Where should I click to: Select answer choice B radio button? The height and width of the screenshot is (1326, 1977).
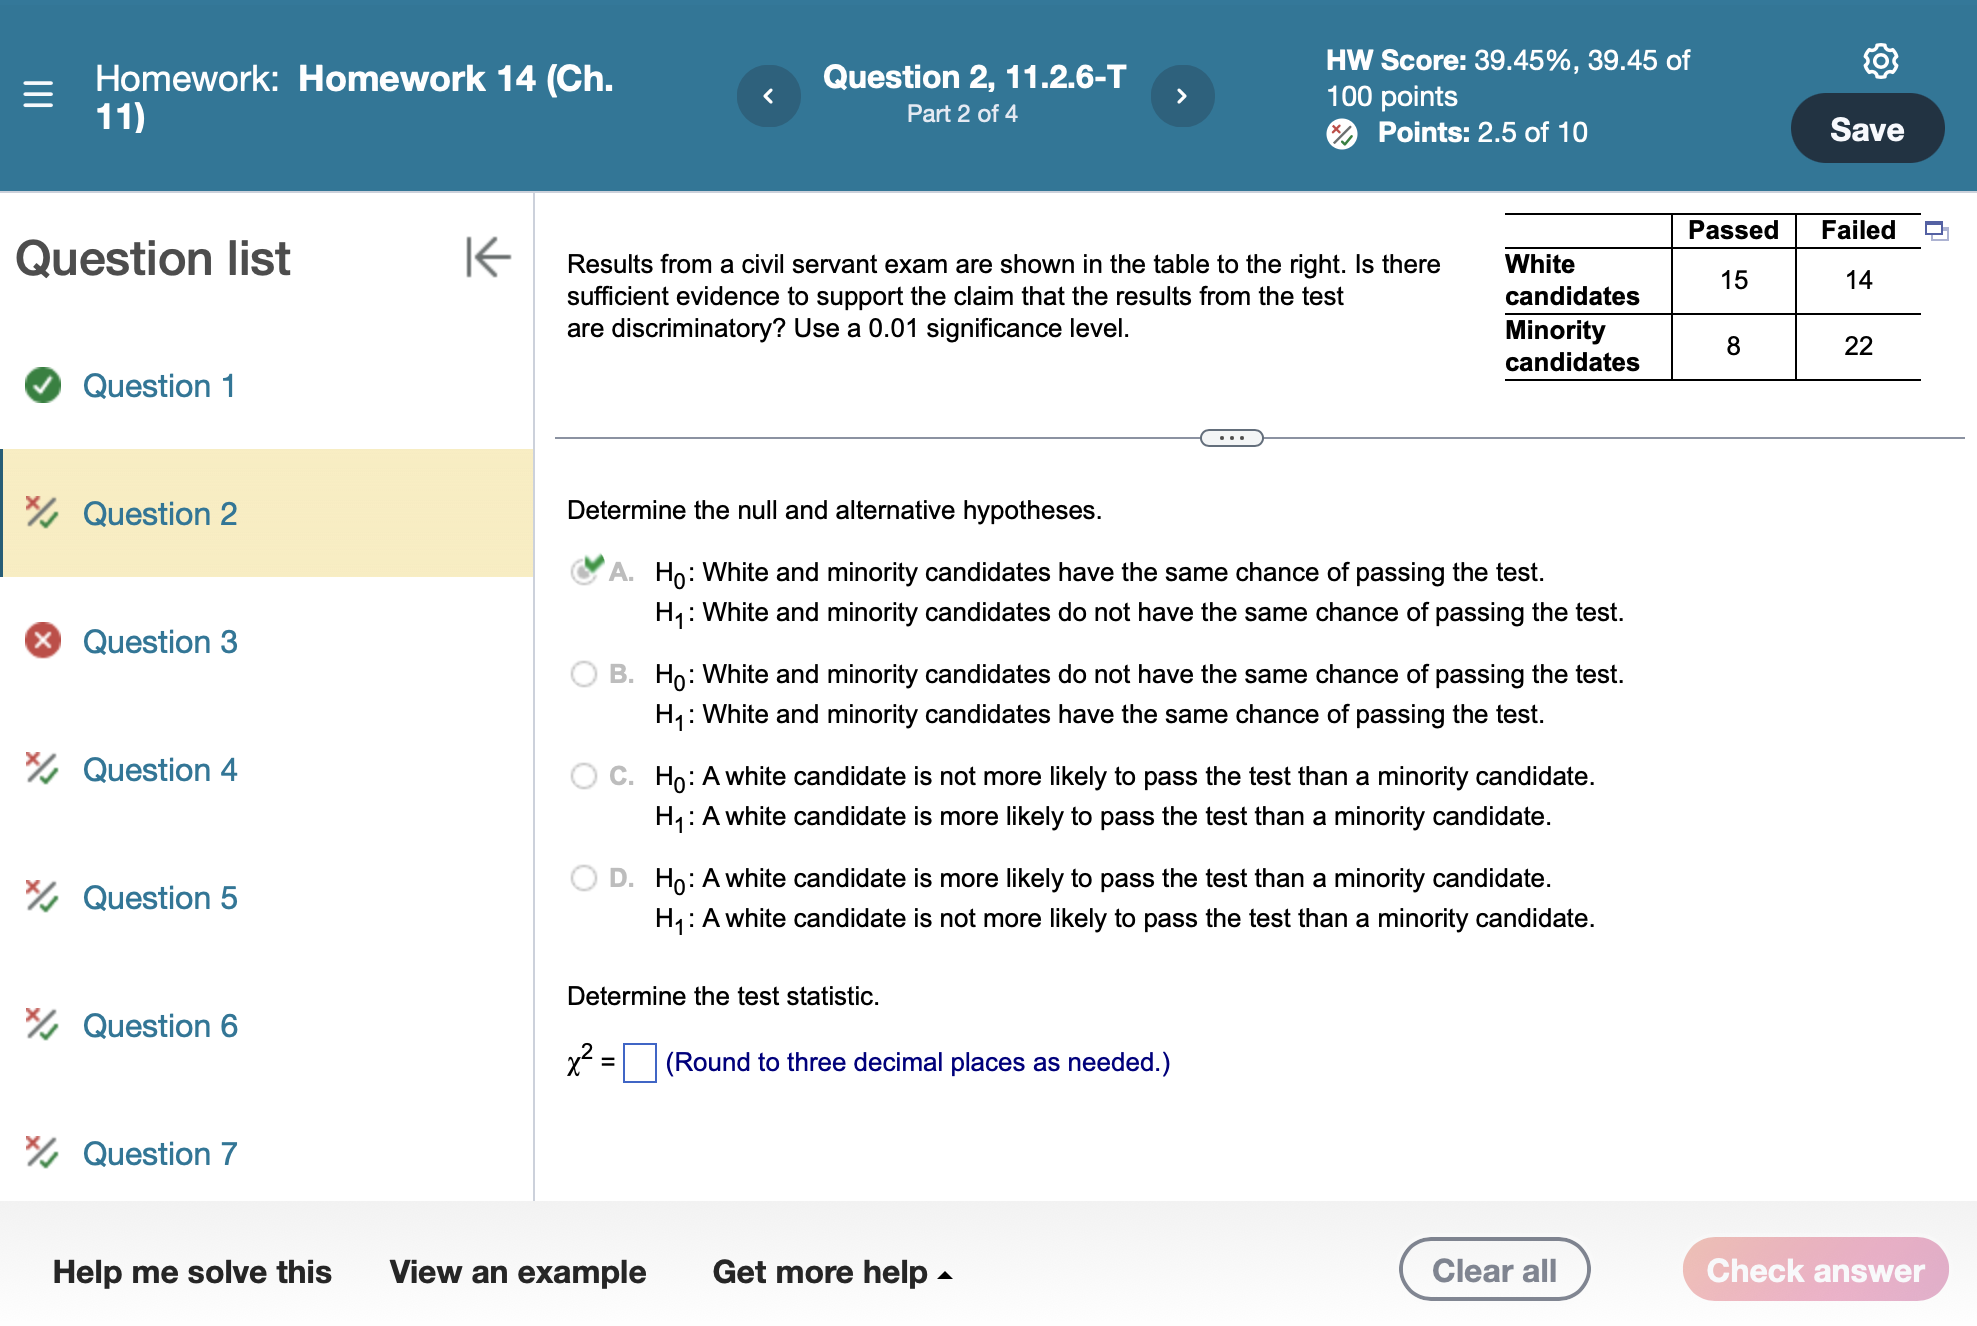coord(583,675)
